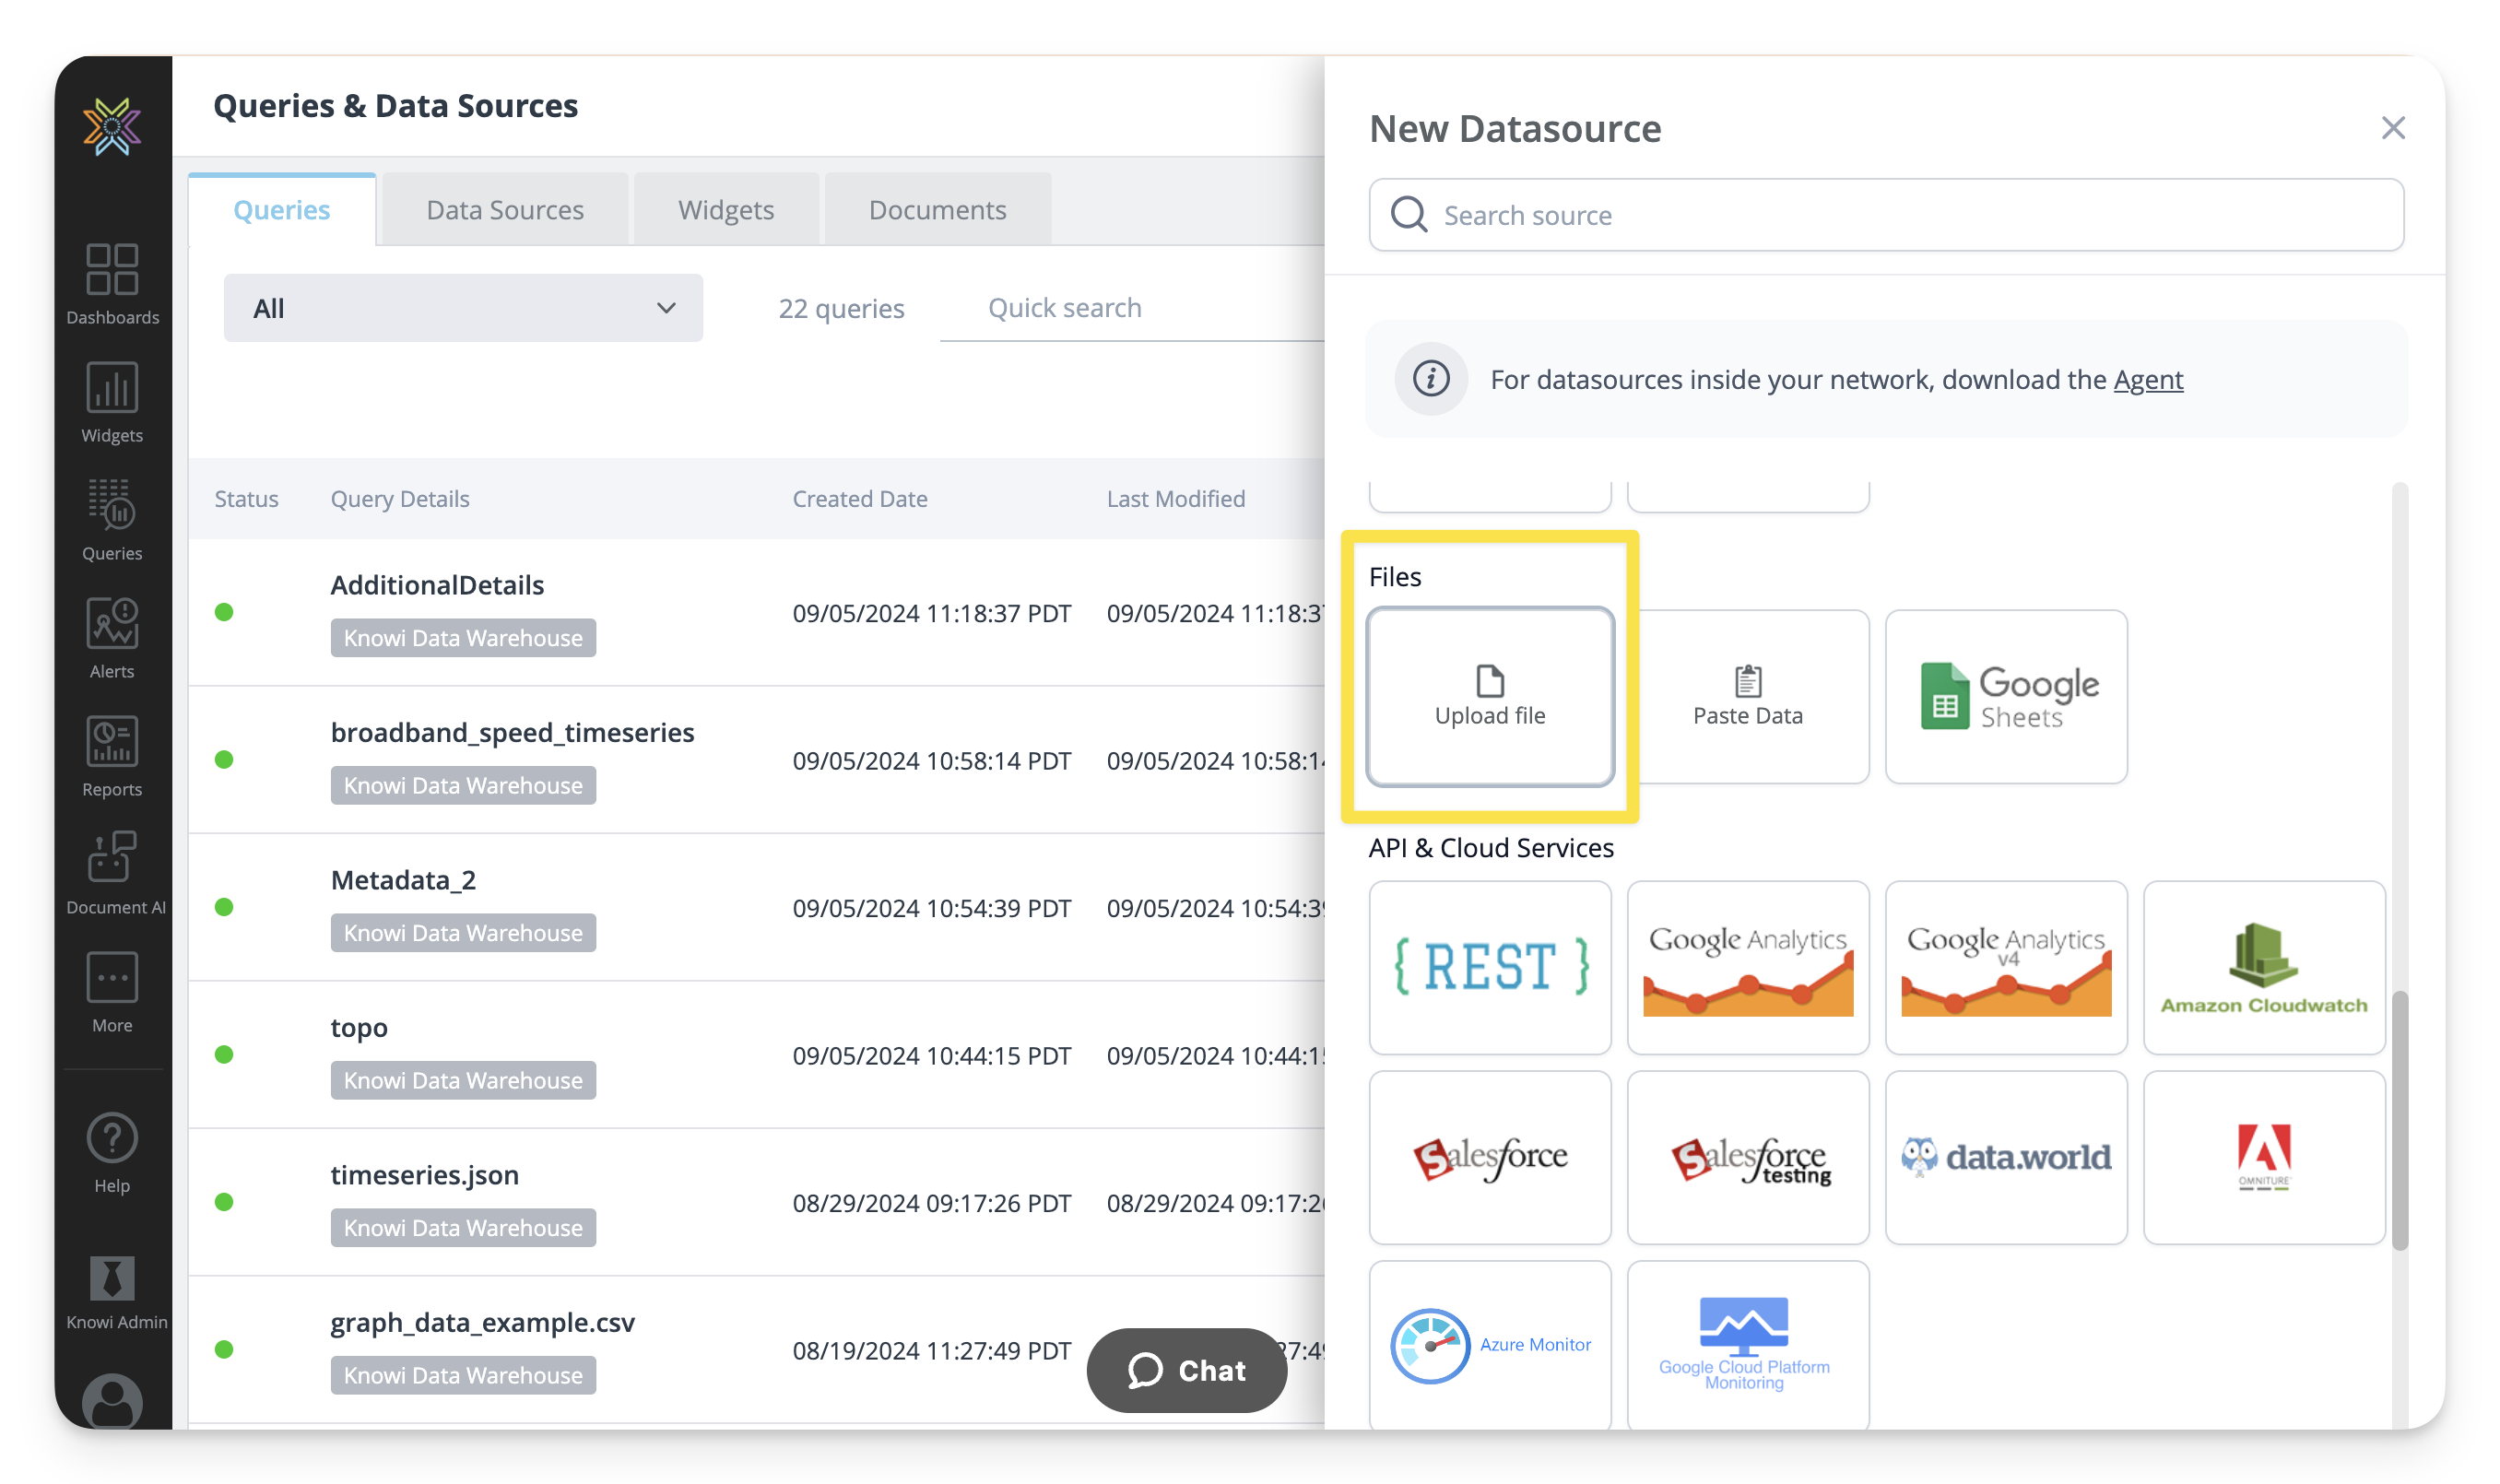Open Reports in the sidebar

[x=112, y=756]
